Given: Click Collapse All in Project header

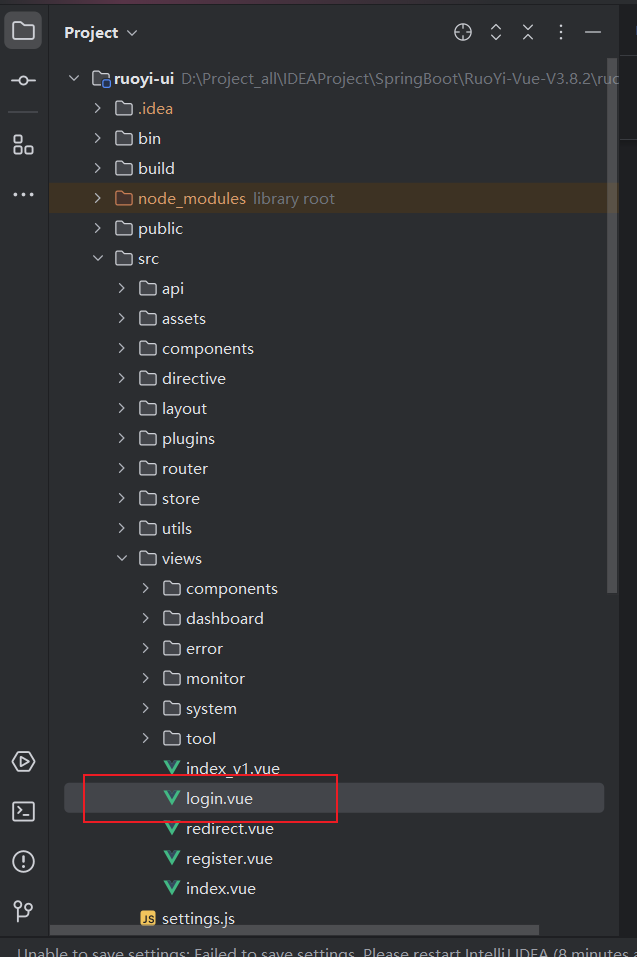Looking at the screenshot, I should pos(528,32).
